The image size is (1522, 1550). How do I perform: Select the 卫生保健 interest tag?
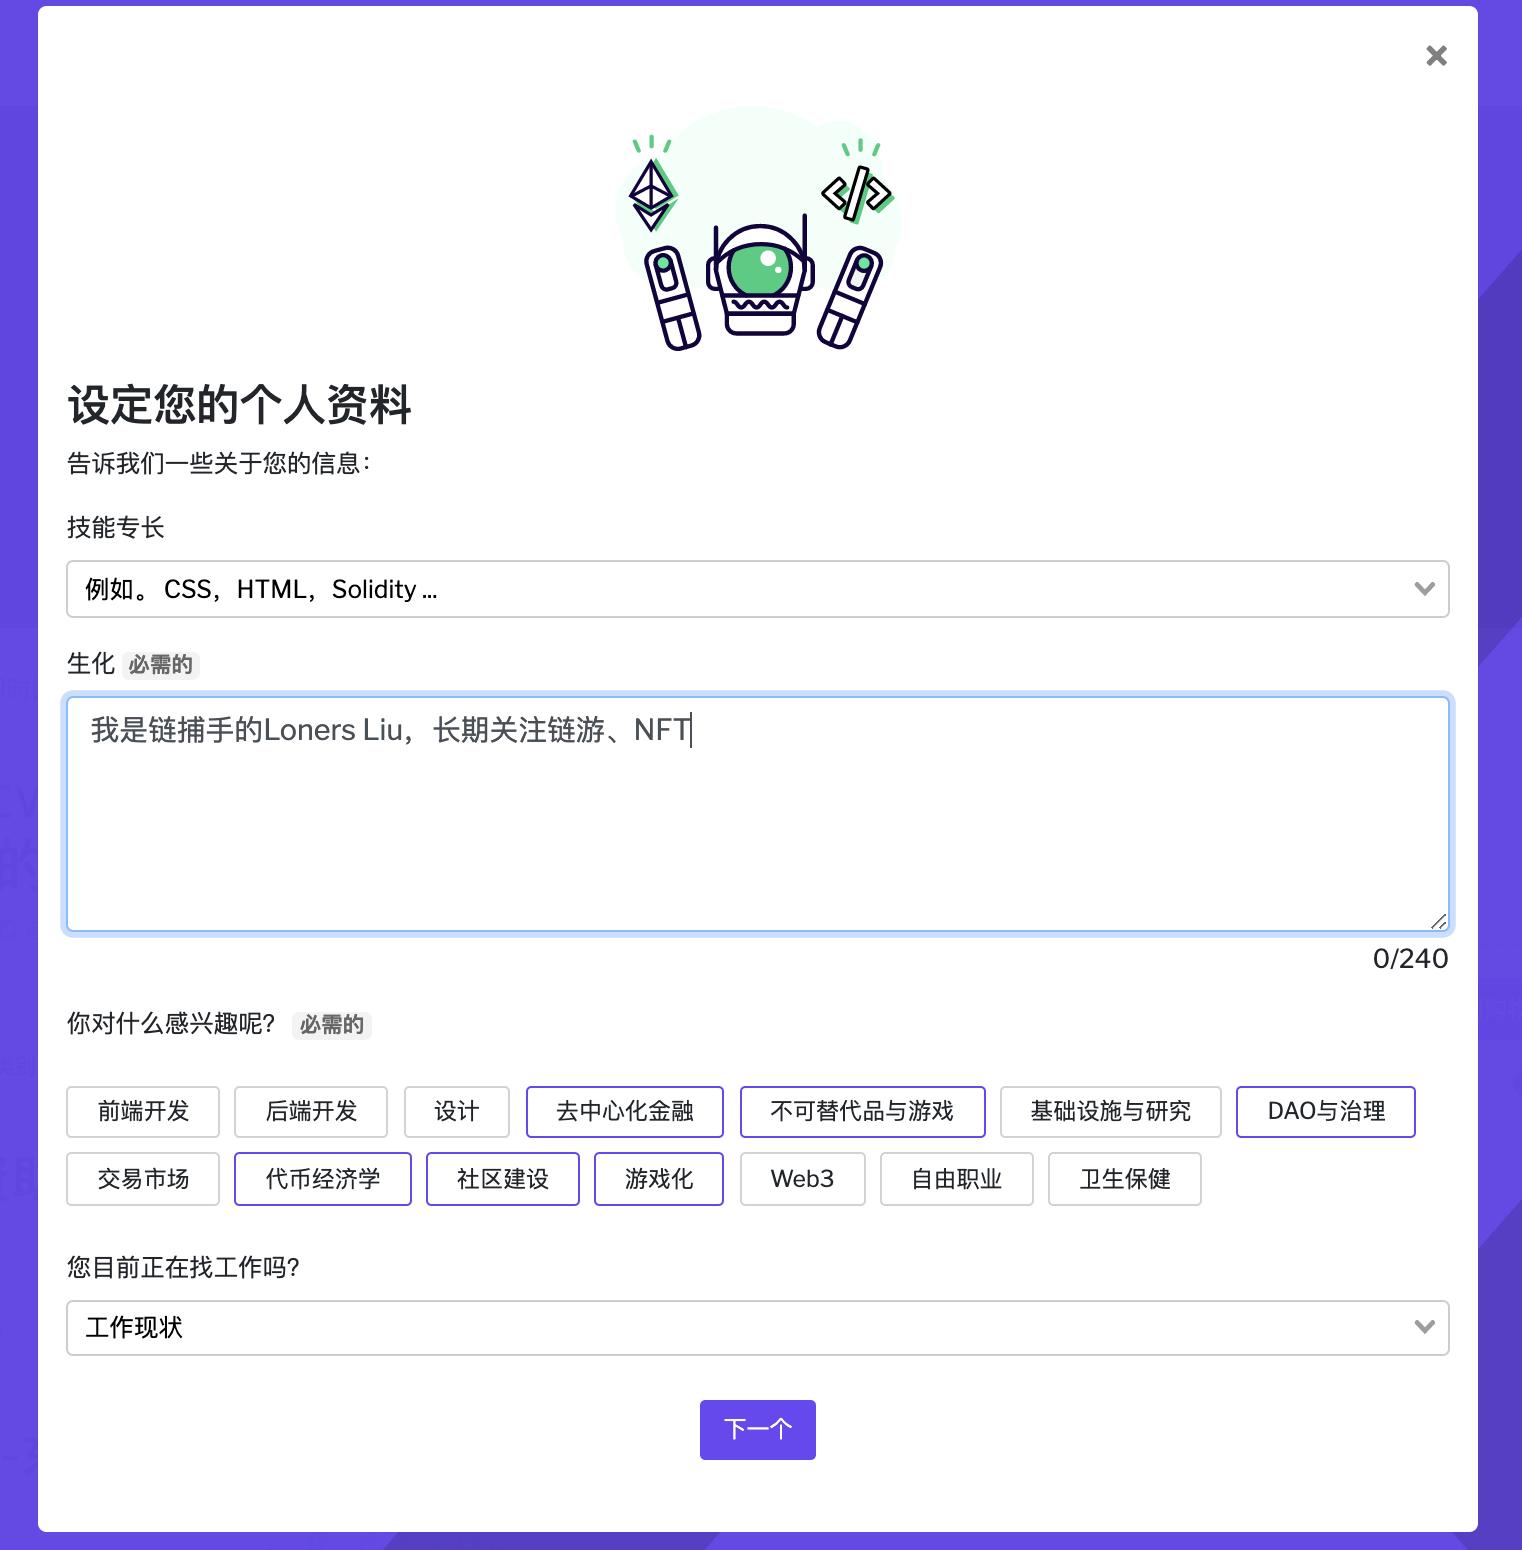tap(1125, 1179)
